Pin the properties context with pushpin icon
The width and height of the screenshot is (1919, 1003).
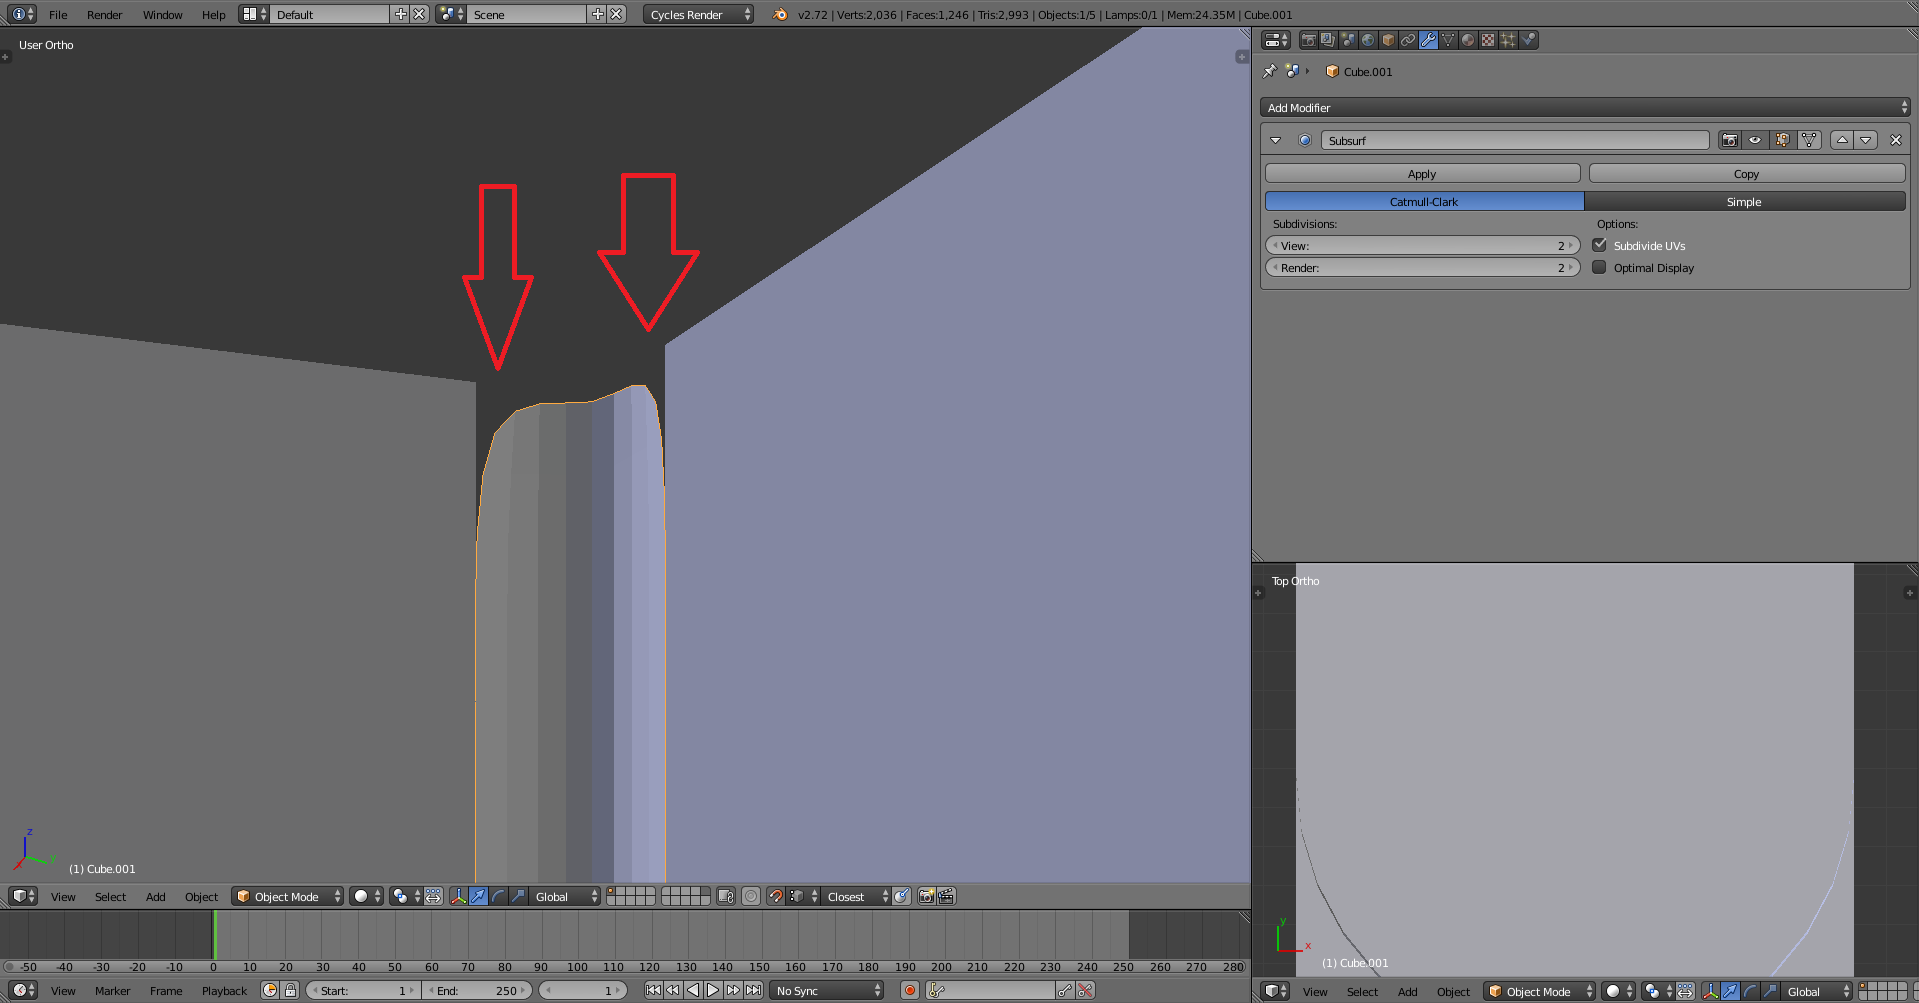[x=1270, y=71]
